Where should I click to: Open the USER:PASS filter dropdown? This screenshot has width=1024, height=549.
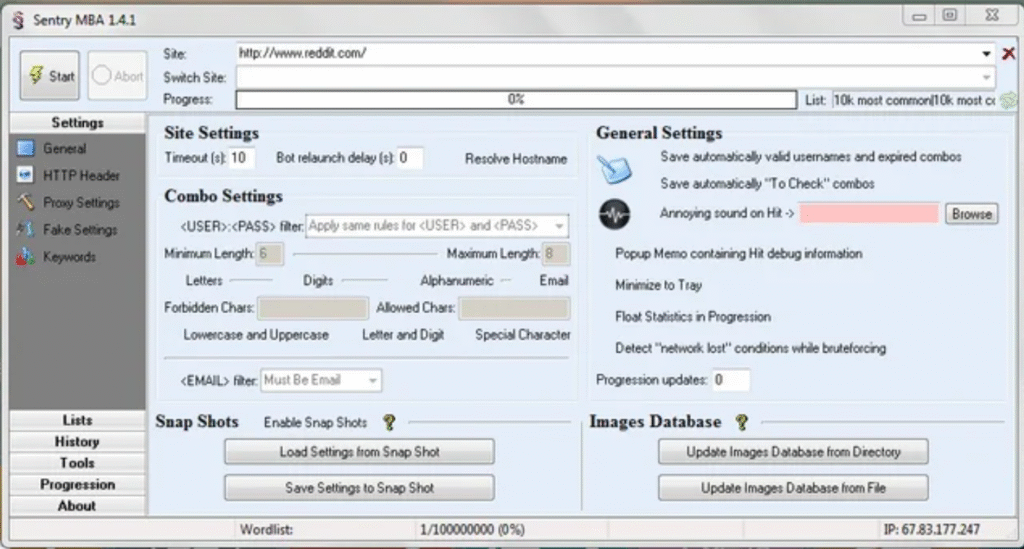click(x=437, y=226)
